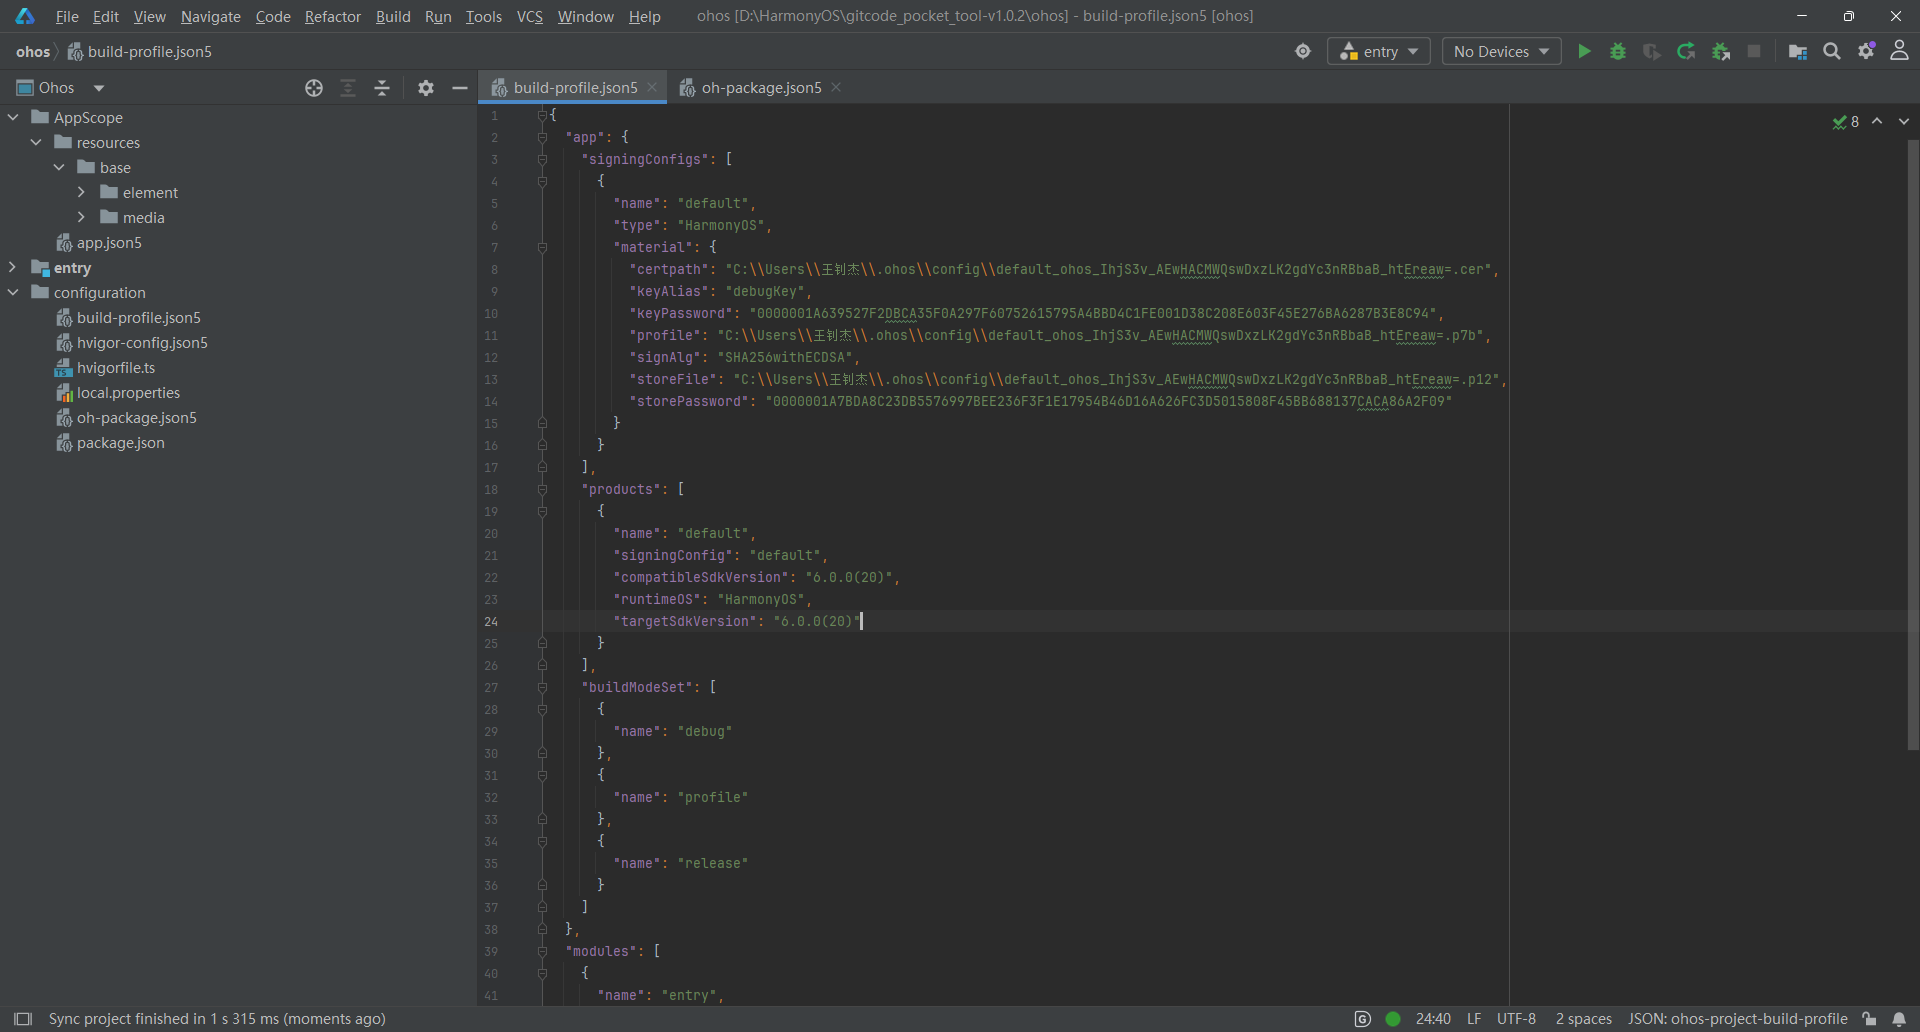Click the user account avatar icon
Image resolution: width=1920 pixels, height=1032 pixels.
point(1899,51)
